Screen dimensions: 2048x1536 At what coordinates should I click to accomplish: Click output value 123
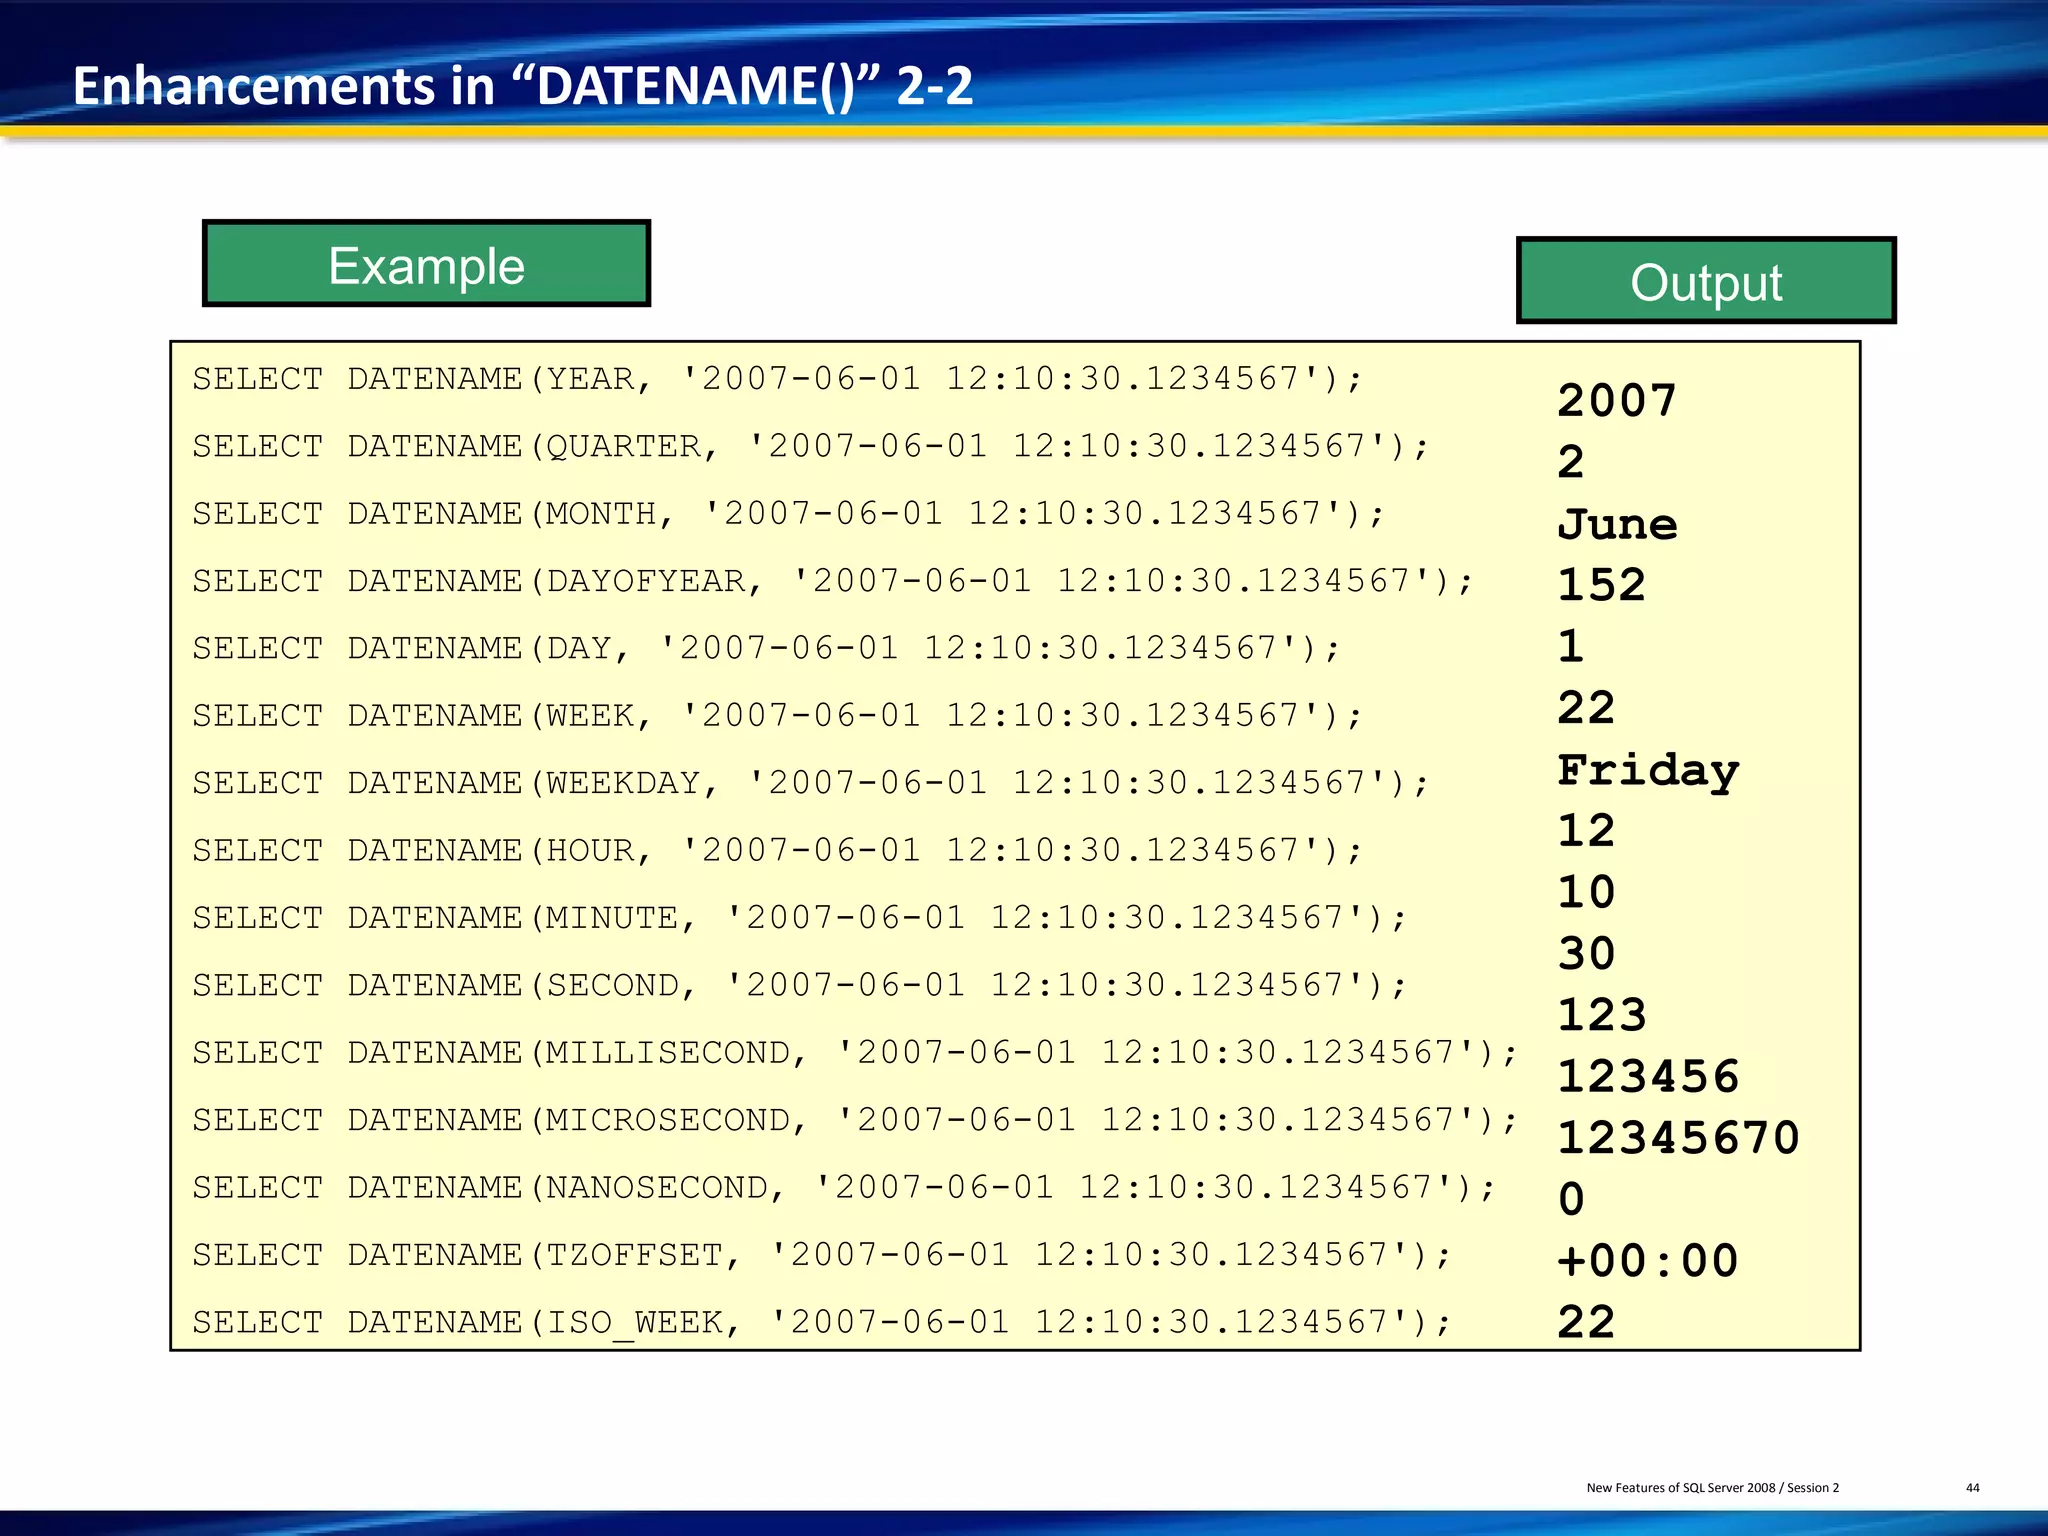tap(1601, 1015)
